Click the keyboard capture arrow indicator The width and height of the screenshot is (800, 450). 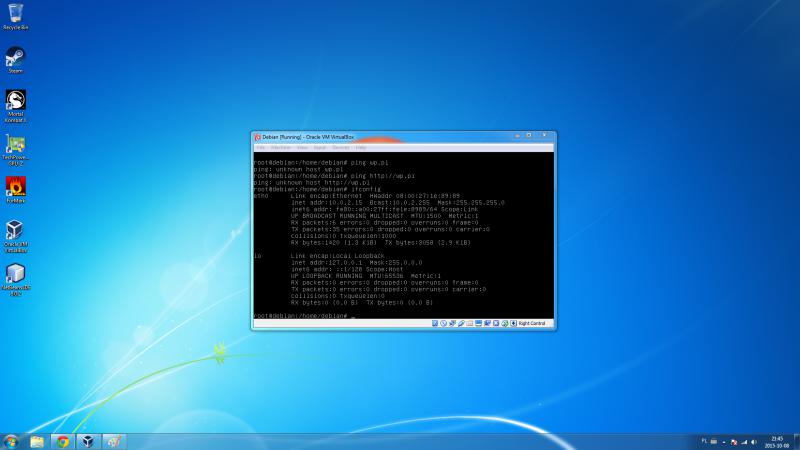click(x=512, y=323)
